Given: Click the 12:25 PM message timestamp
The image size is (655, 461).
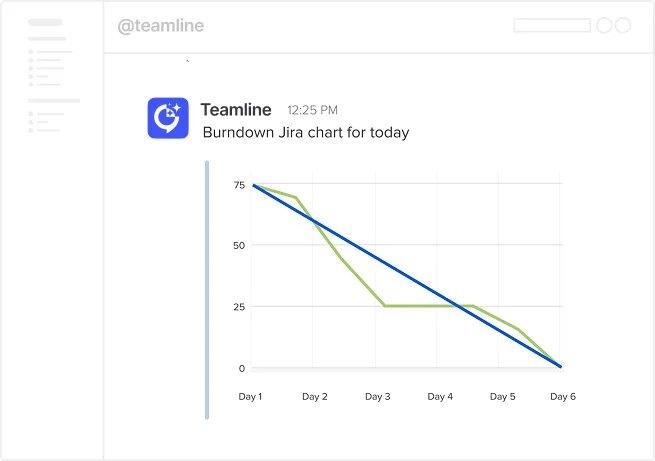Looking at the screenshot, I should 312,110.
